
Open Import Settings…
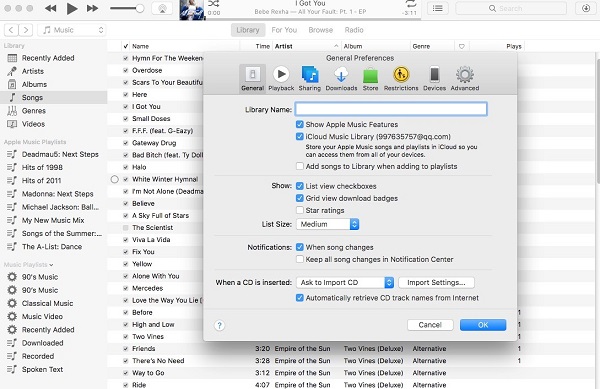[x=436, y=283]
